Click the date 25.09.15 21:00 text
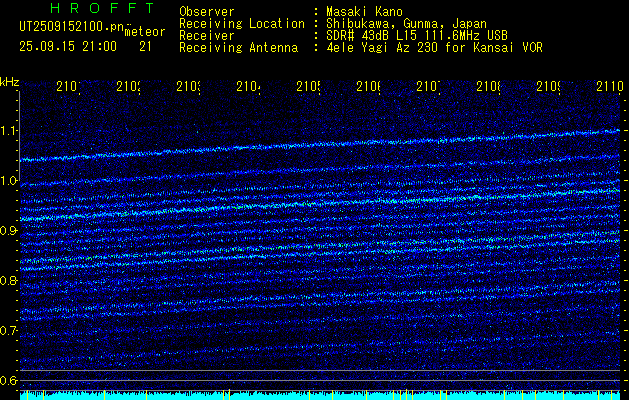The image size is (629, 400). (x=68, y=47)
